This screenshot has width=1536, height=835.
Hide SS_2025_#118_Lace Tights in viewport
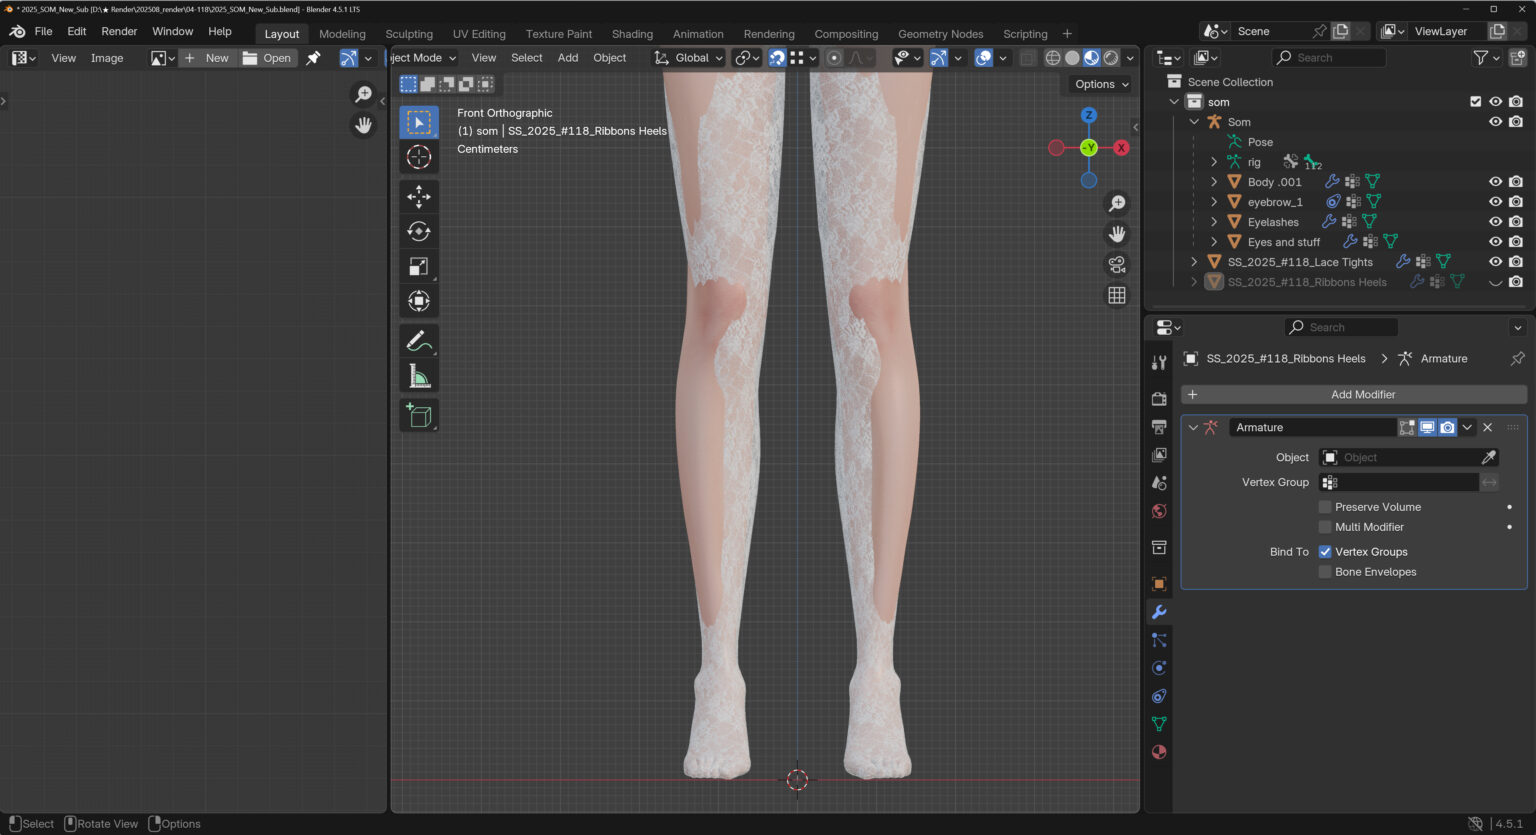pos(1495,262)
